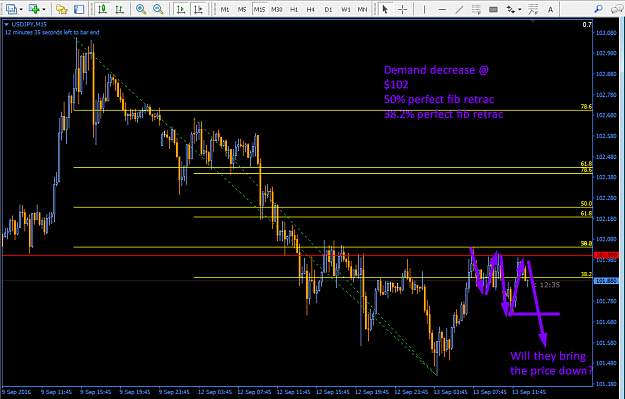
Task: Select the Fibonacci retracement tool
Action: click(476, 9)
